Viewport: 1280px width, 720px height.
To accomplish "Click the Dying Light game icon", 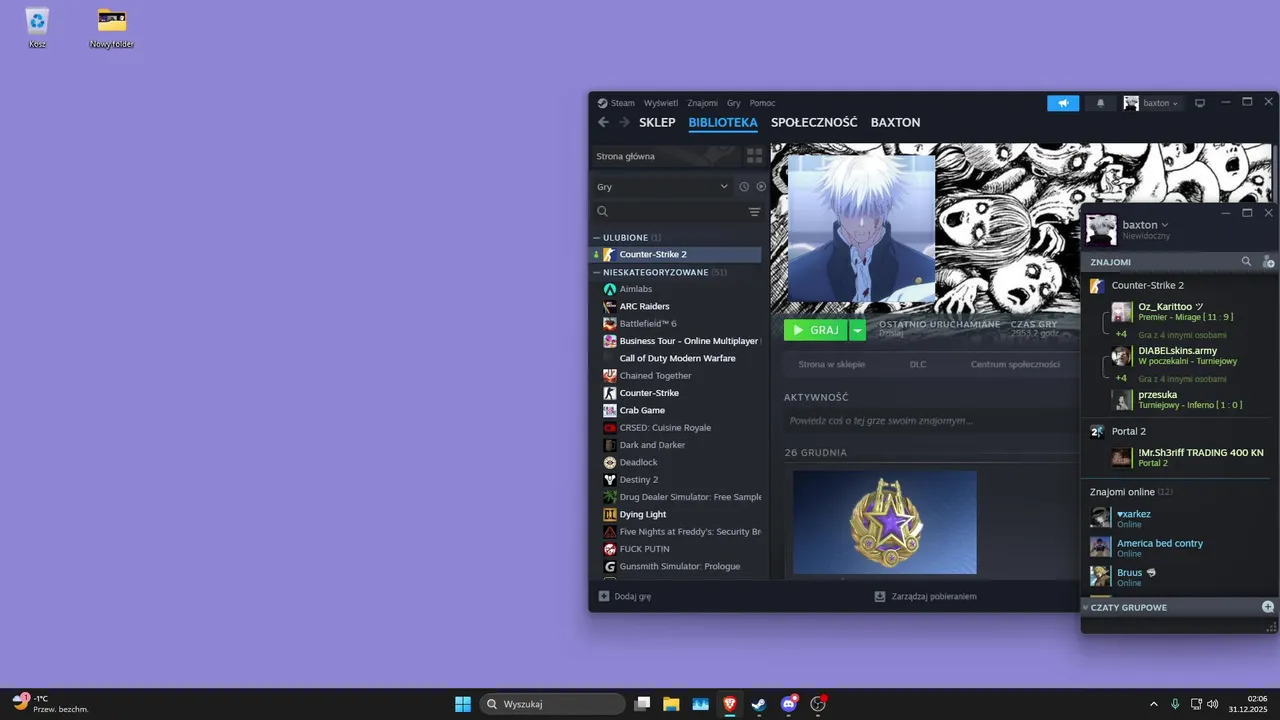I will click(x=610, y=514).
